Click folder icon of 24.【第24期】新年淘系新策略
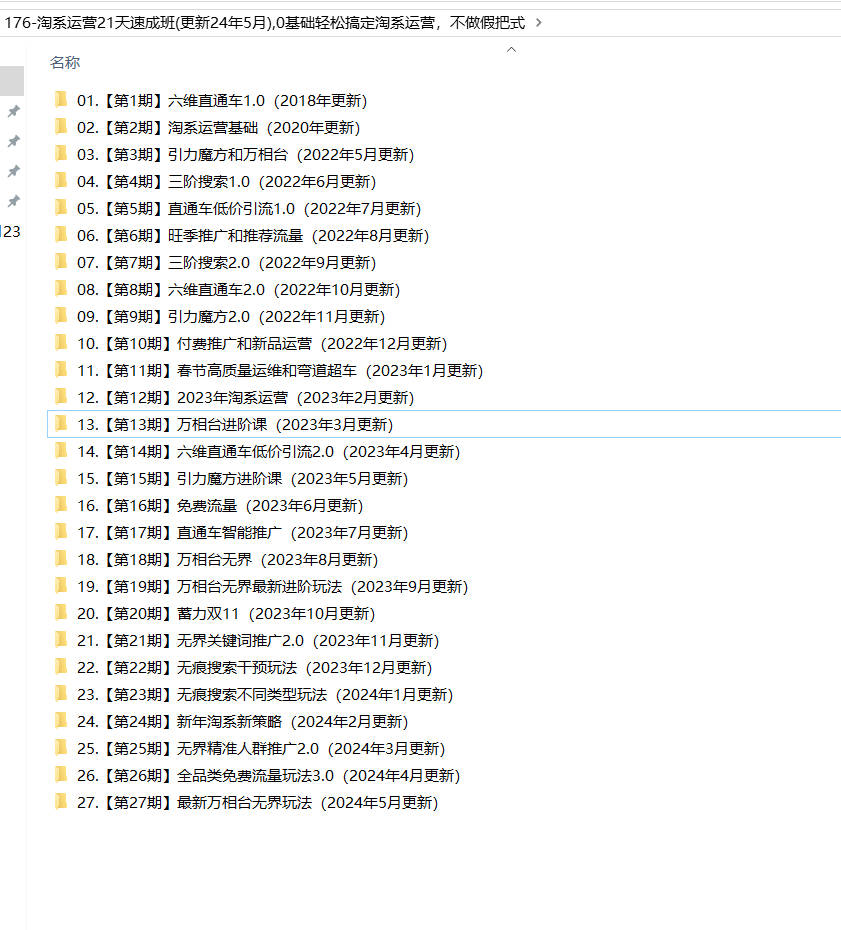 tap(61, 720)
